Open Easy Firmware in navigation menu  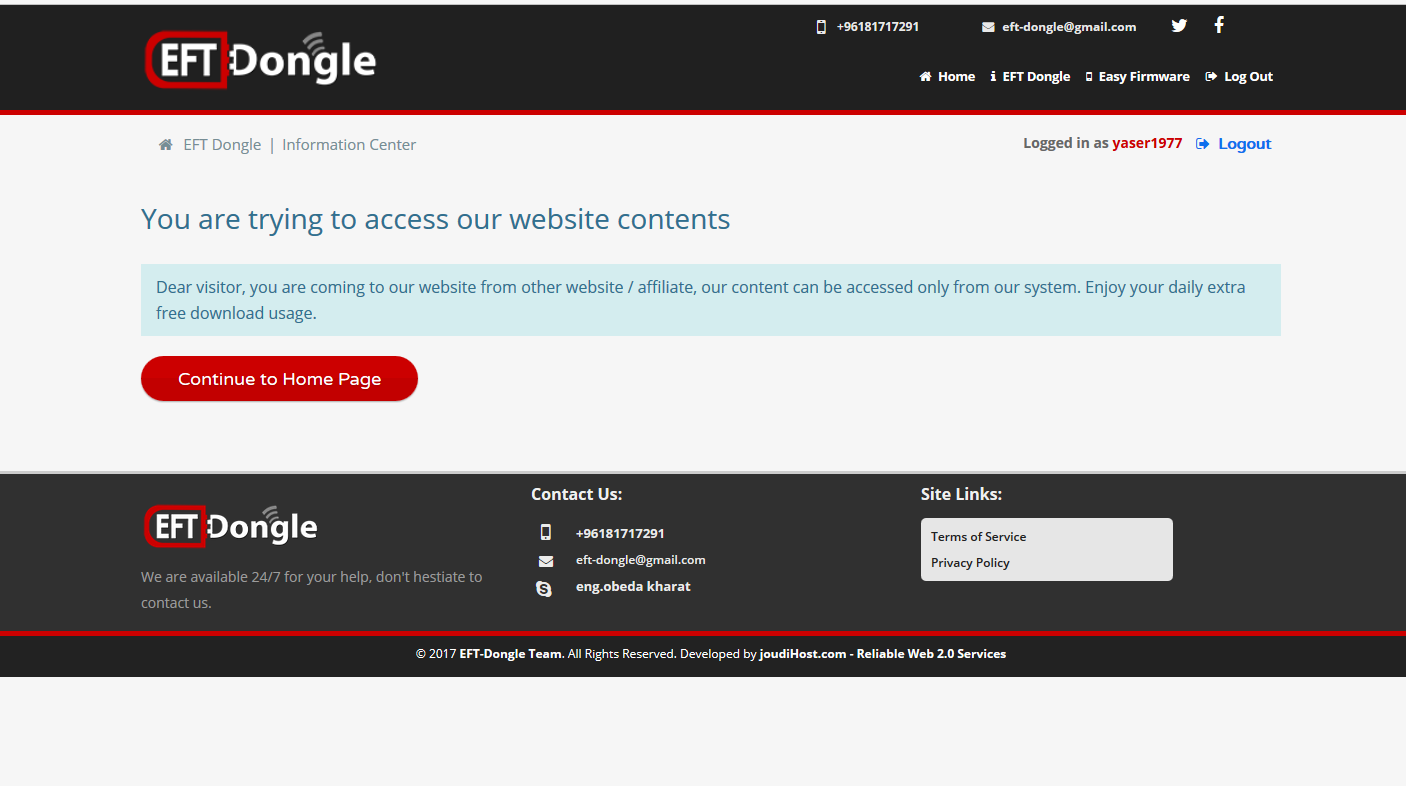(x=1137, y=76)
